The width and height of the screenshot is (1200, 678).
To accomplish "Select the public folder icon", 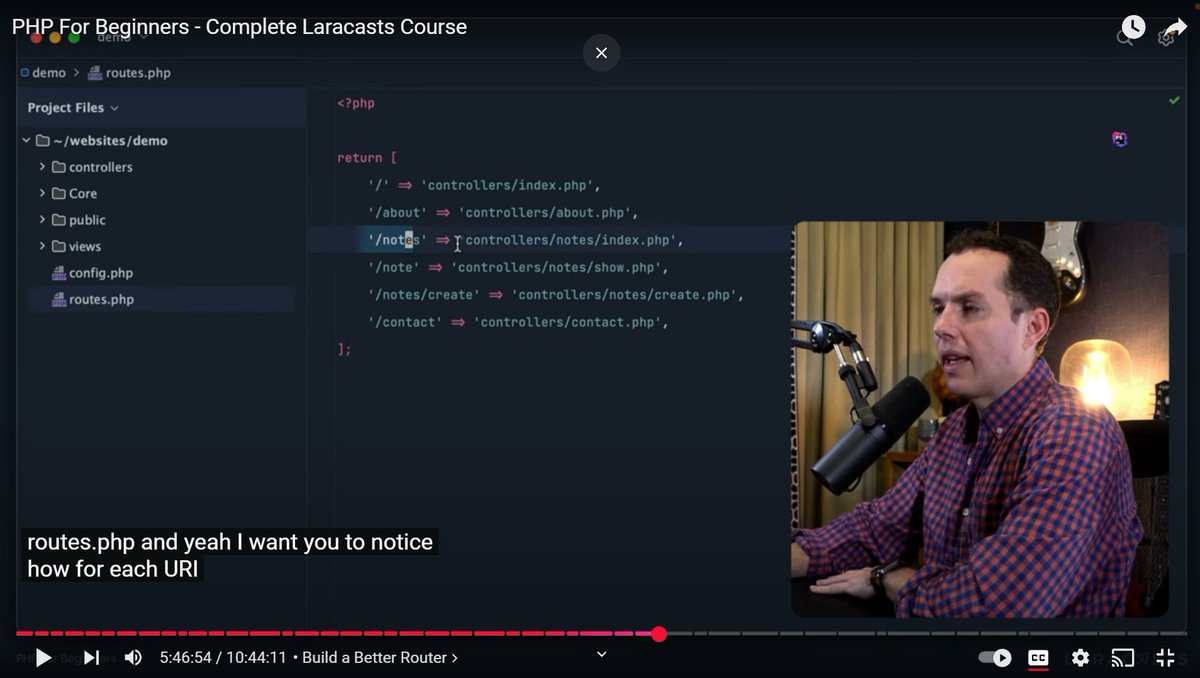I will tap(59, 220).
